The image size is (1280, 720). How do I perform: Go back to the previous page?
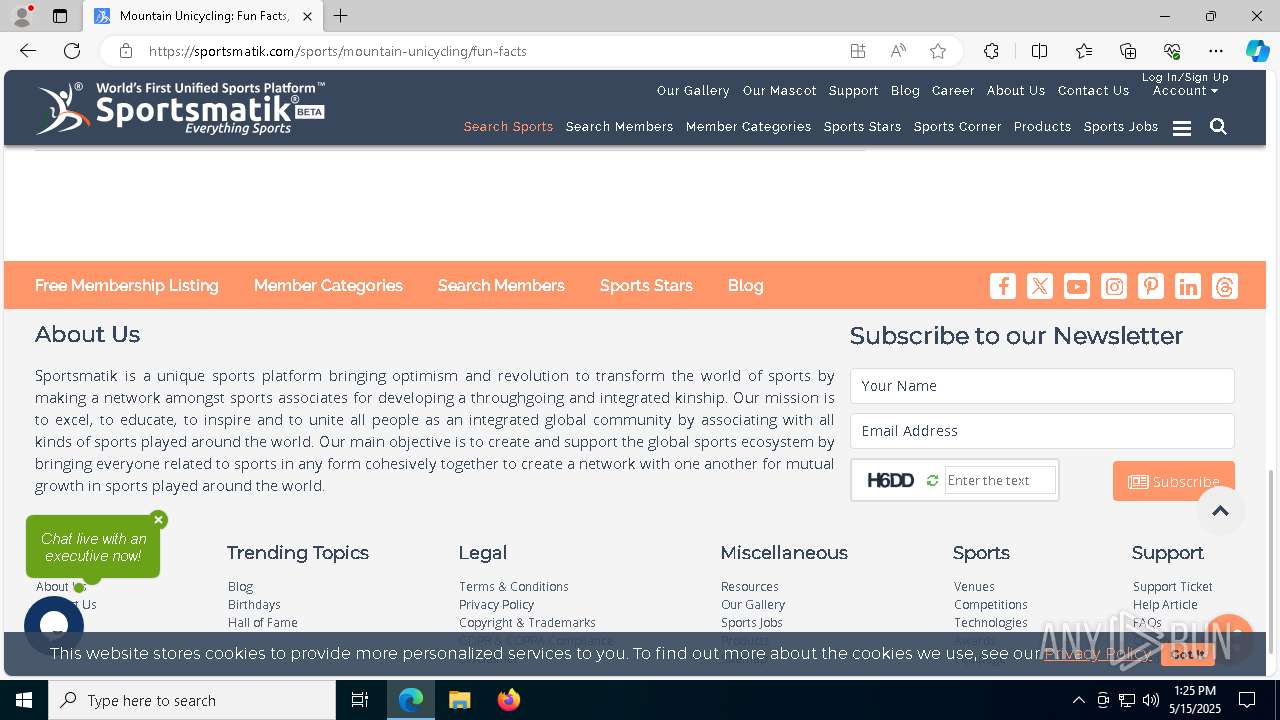28,51
